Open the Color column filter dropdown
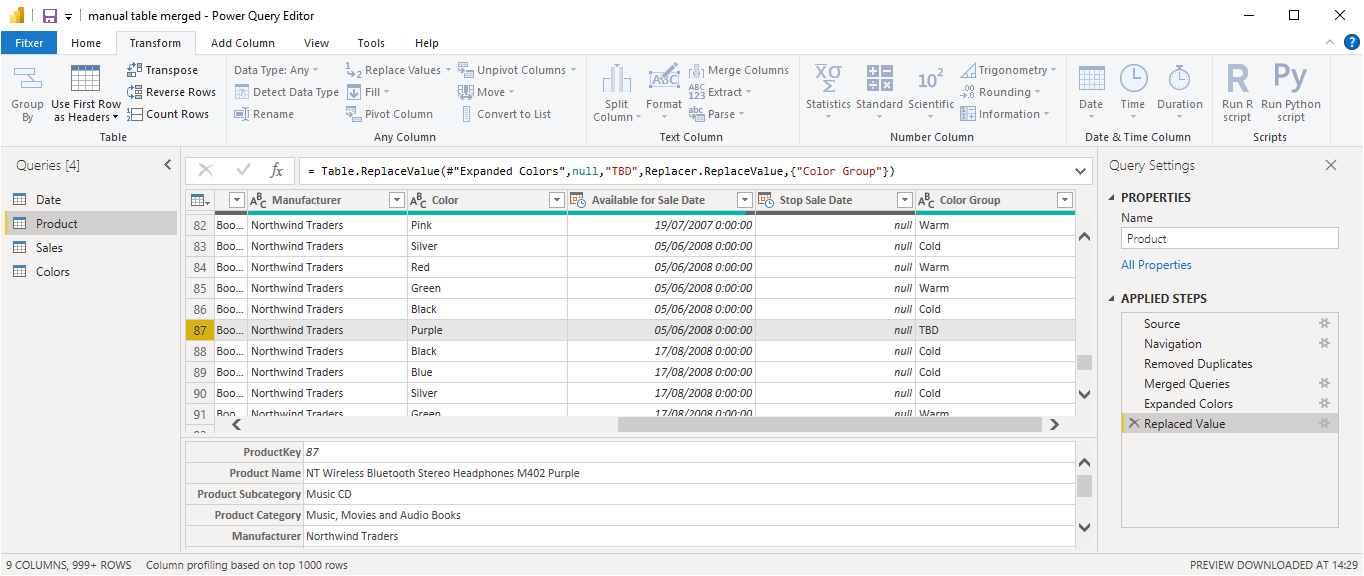The image size is (1364, 576). [557, 200]
